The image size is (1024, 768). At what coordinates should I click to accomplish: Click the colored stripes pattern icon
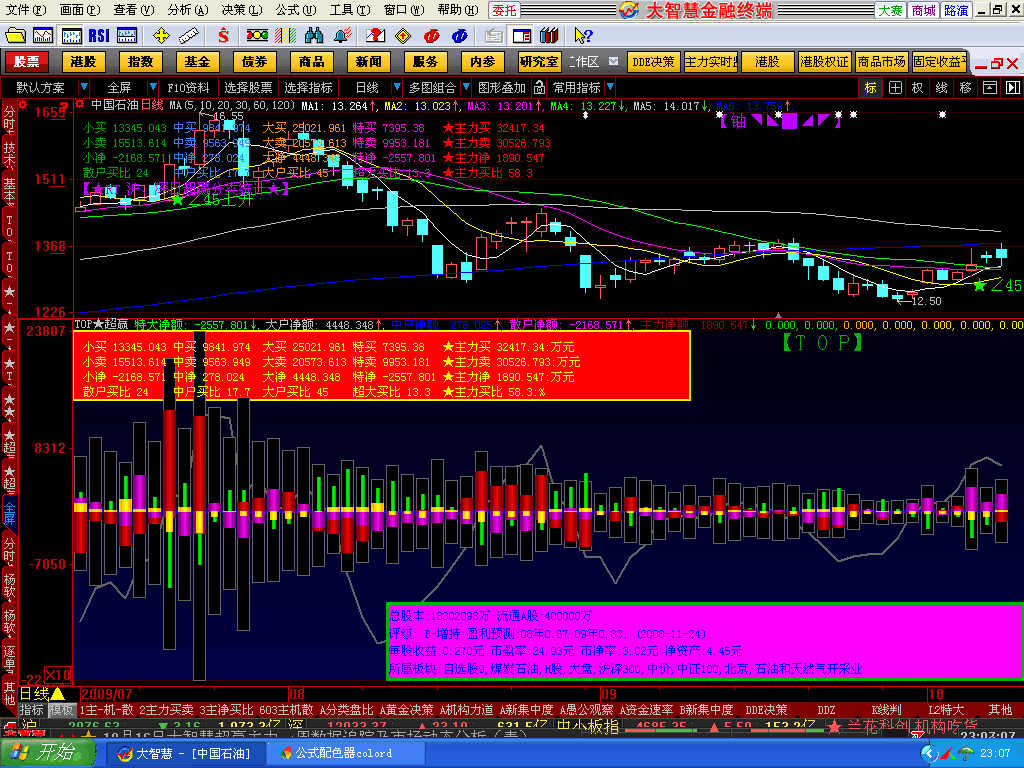pos(285,35)
